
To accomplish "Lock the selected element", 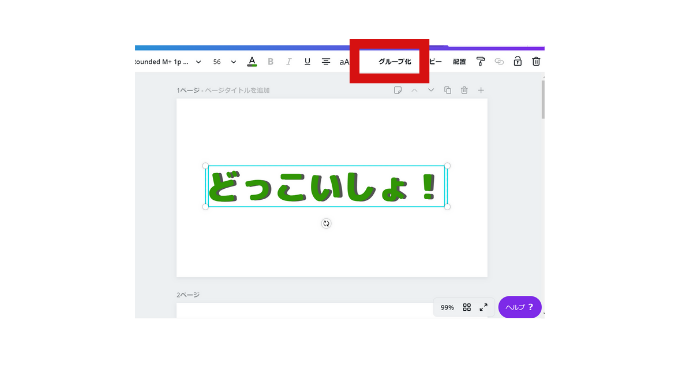I will (x=517, y=61).
